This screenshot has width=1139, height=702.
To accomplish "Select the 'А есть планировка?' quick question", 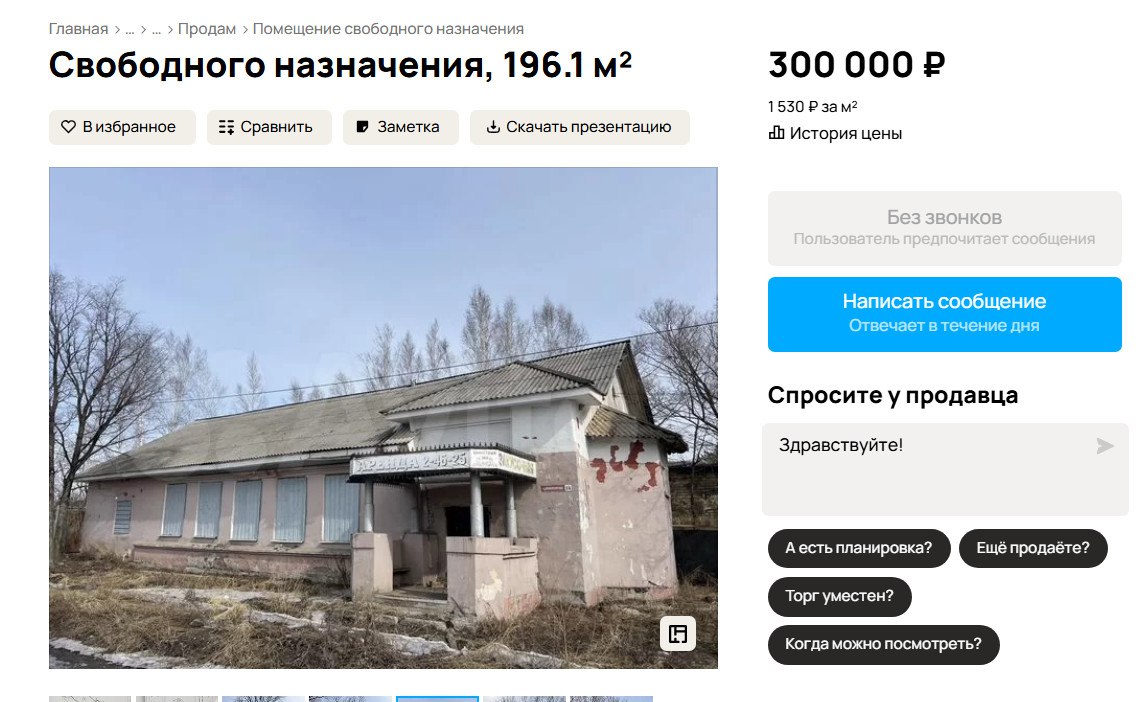I will coord(859,548).
